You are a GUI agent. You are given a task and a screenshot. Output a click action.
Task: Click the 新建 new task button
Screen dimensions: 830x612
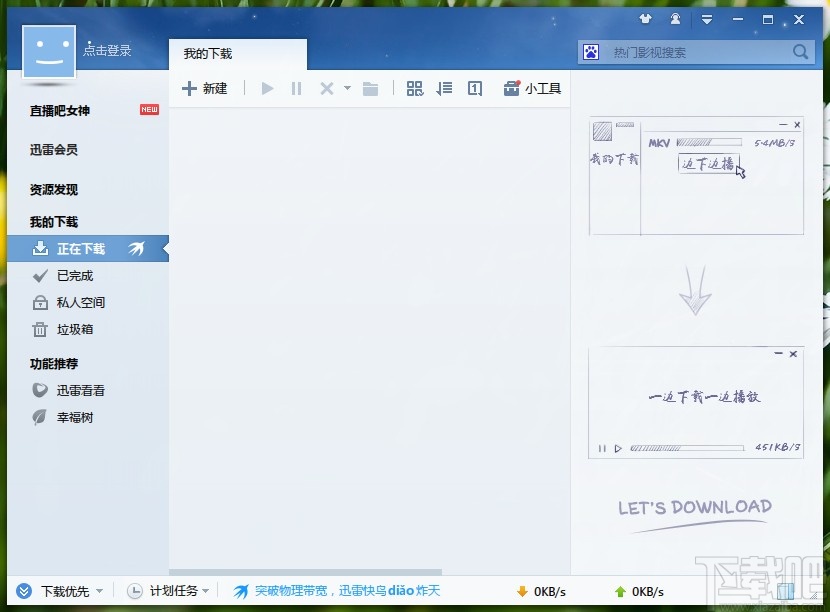204,88
